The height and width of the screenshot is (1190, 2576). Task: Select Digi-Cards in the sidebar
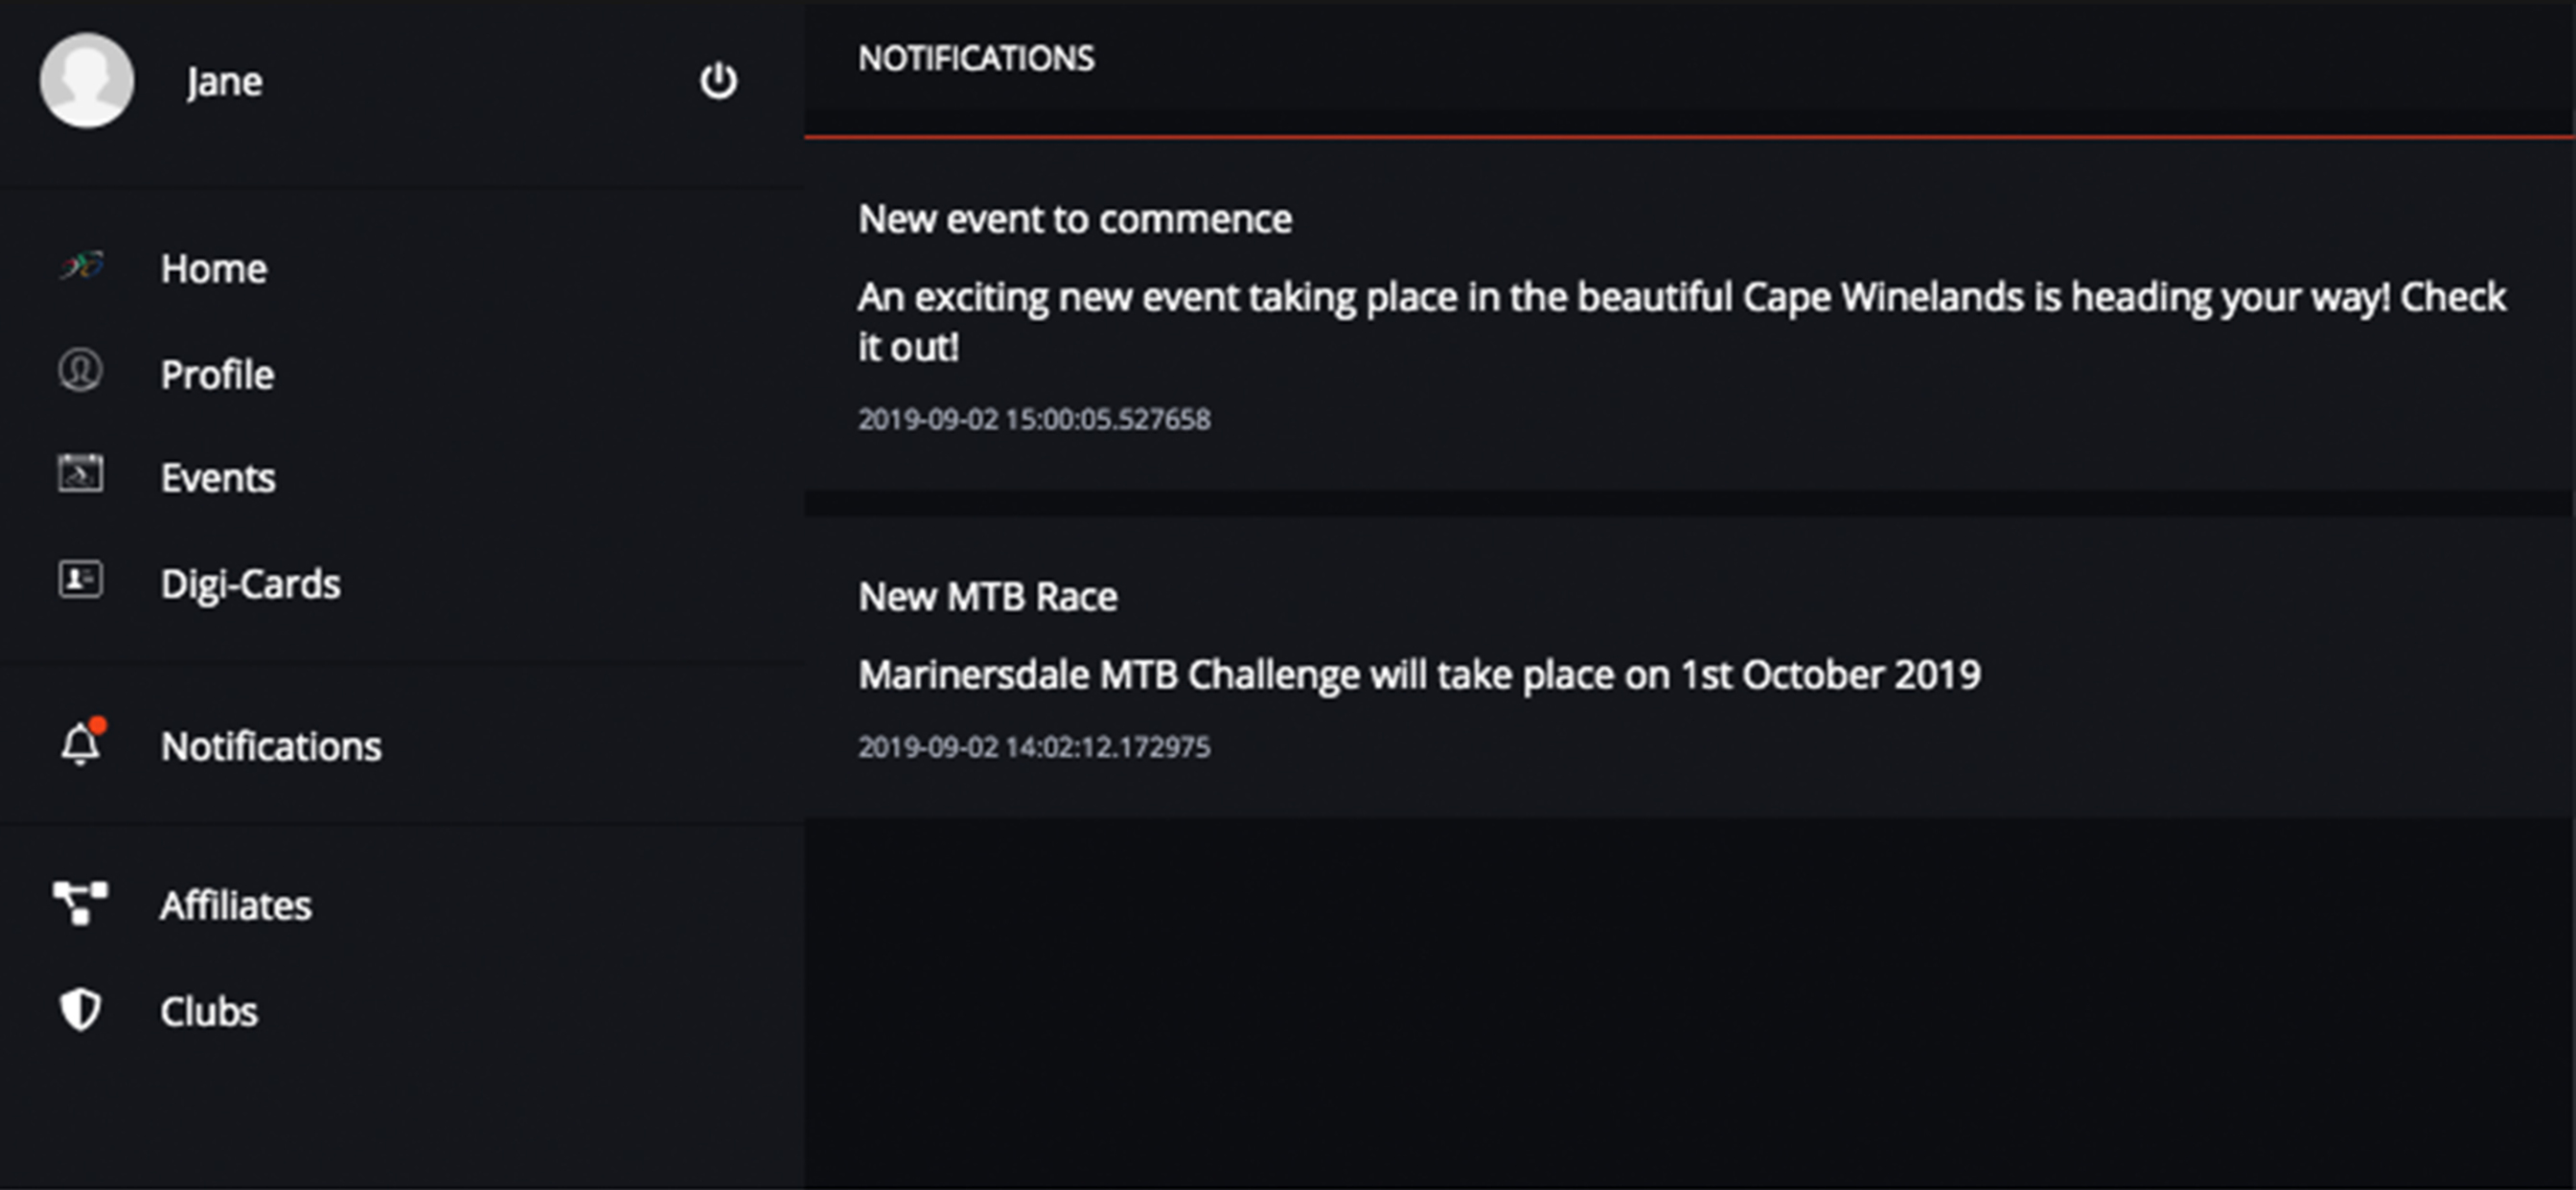[250, 584]
